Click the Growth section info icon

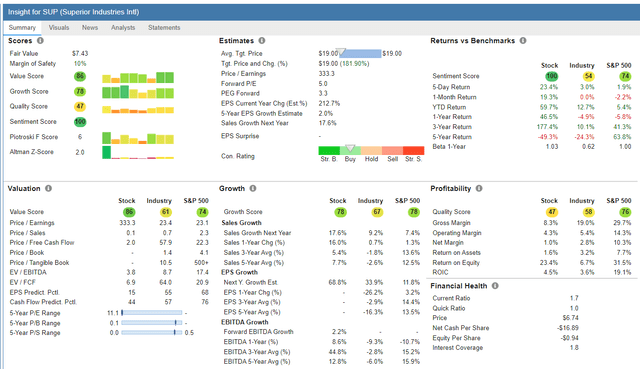coord(253,188)
